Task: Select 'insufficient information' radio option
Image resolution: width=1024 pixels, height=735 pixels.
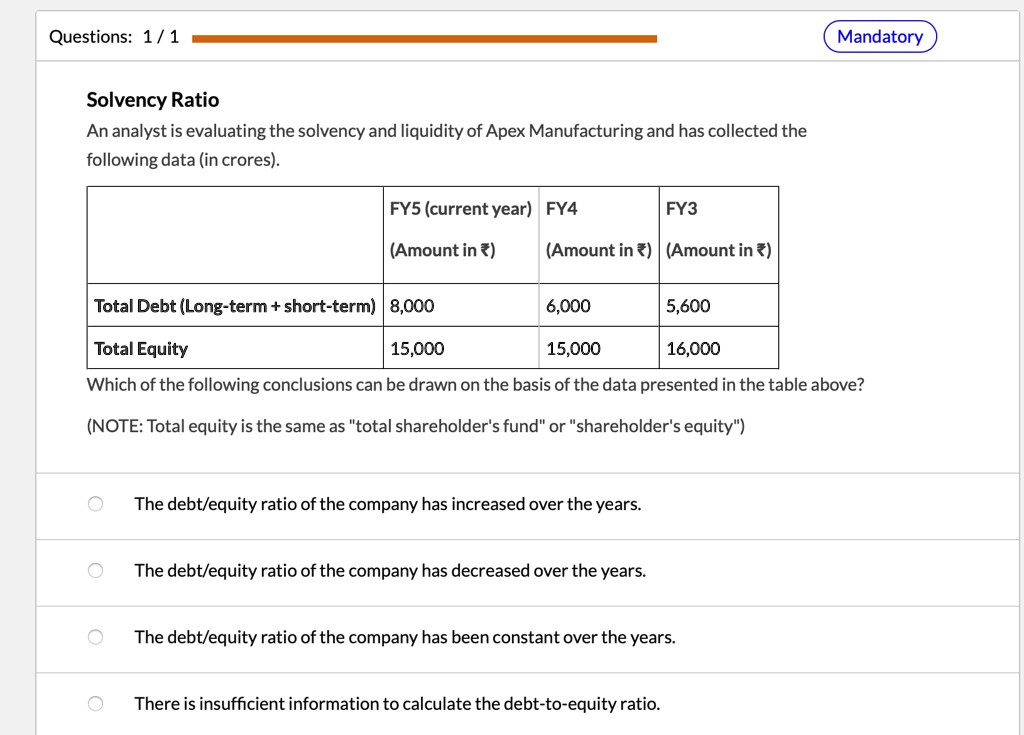Action: [x=95, y=704]
